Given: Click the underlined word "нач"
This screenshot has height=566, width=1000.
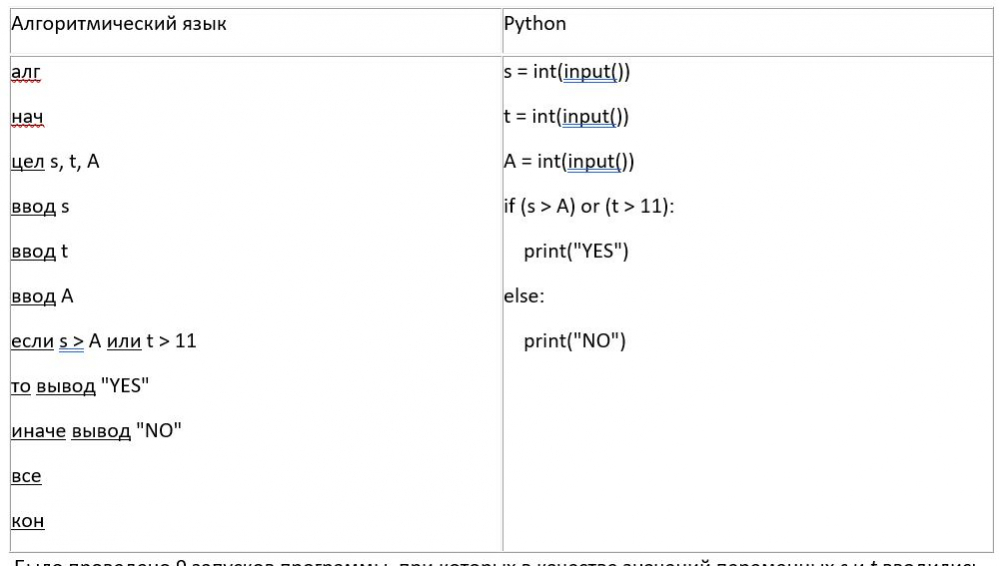Looking at the screenshot, I should point(27,117).
